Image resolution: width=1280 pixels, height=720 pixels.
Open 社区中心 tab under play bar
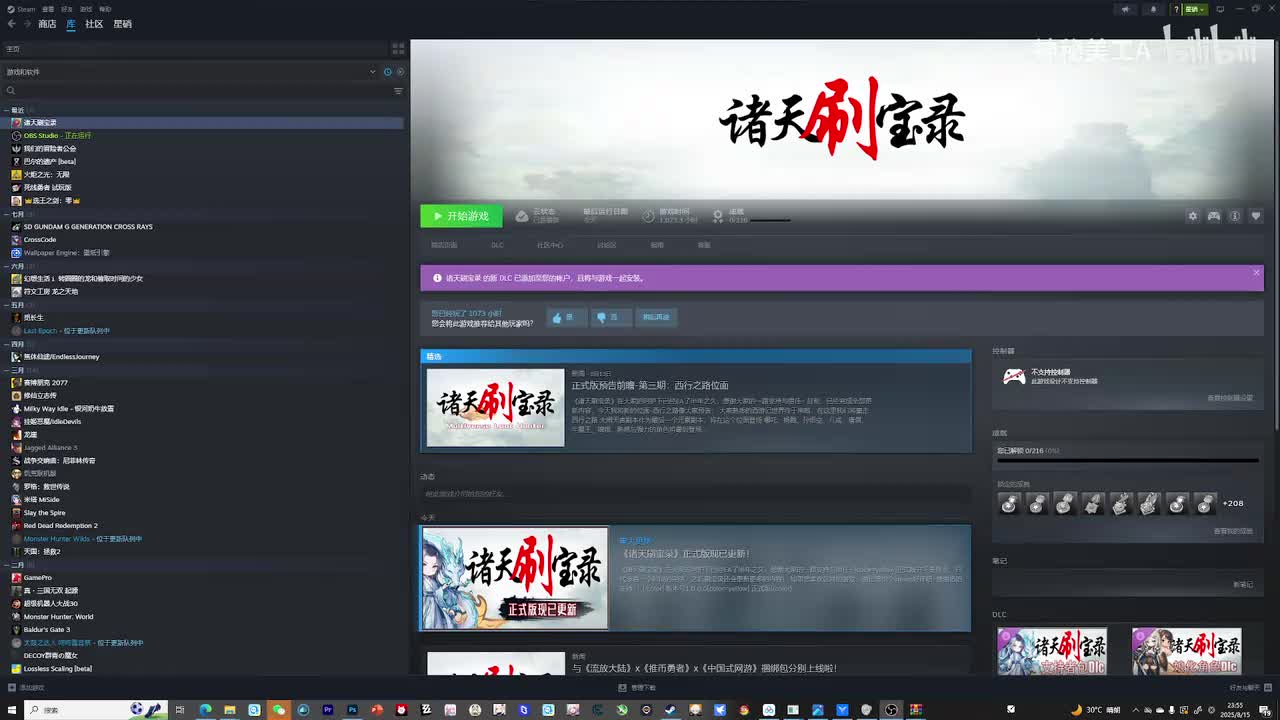(x=550, y=245)
